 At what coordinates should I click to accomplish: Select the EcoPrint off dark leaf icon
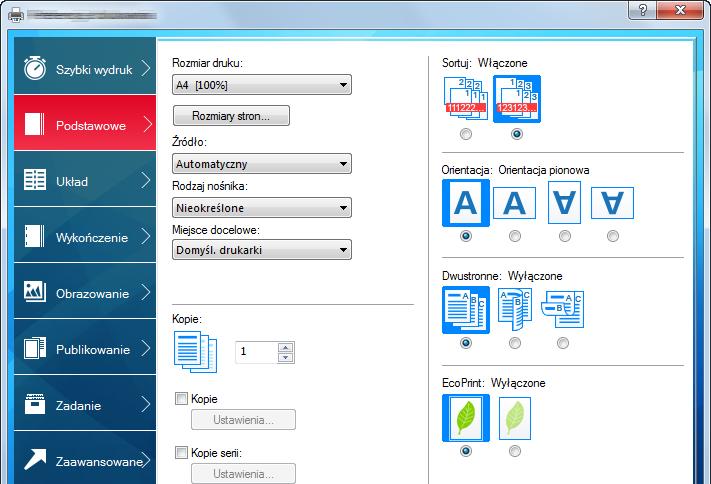coord(466,418)
